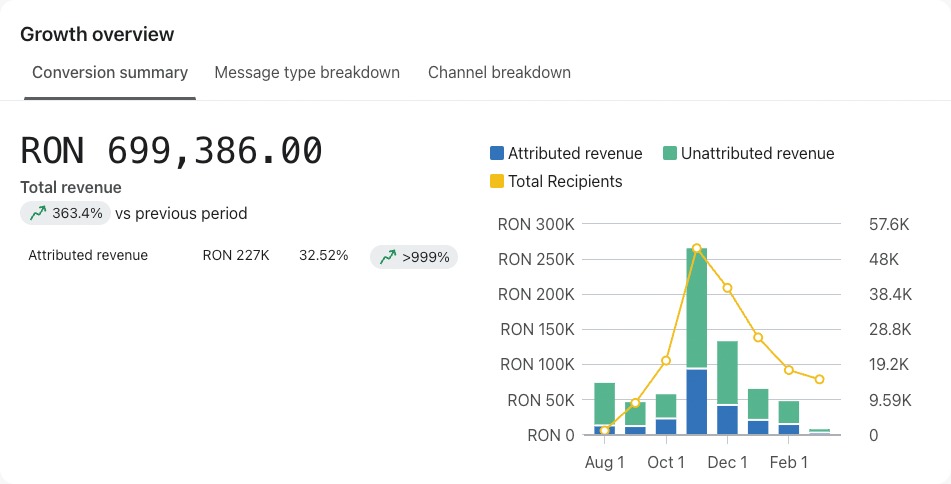Click the 363.4% upward trend arrow icon

(x=38, y=213)
